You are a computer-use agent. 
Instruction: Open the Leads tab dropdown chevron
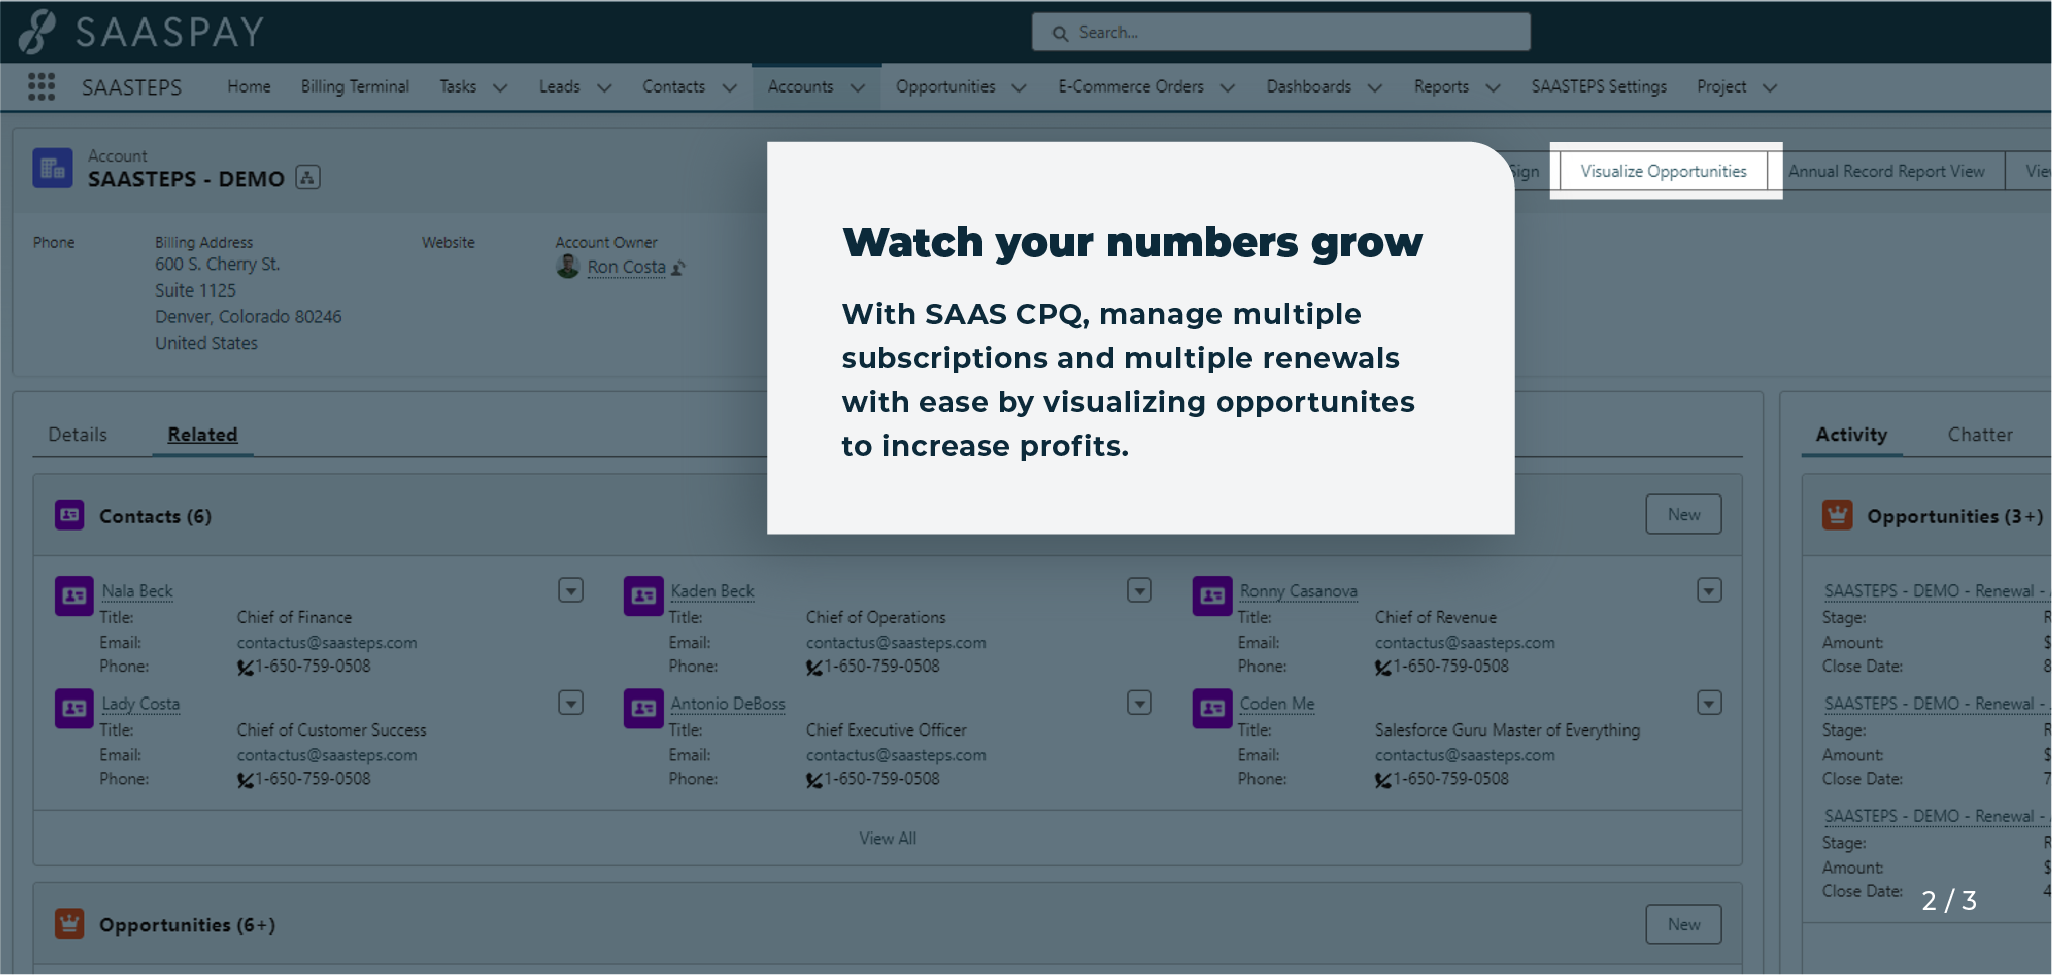pyautogui.click(x=604, y=88)
